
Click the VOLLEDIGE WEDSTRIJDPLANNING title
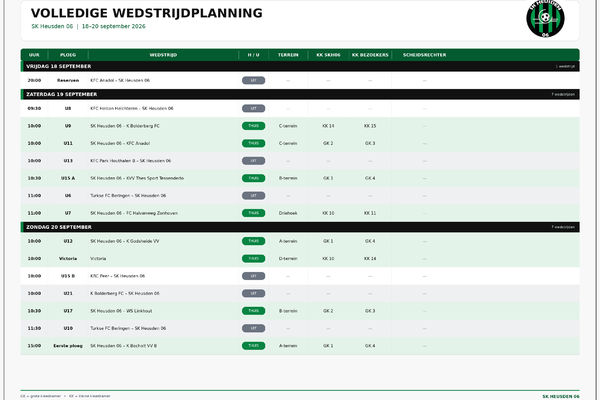(147, 13)
